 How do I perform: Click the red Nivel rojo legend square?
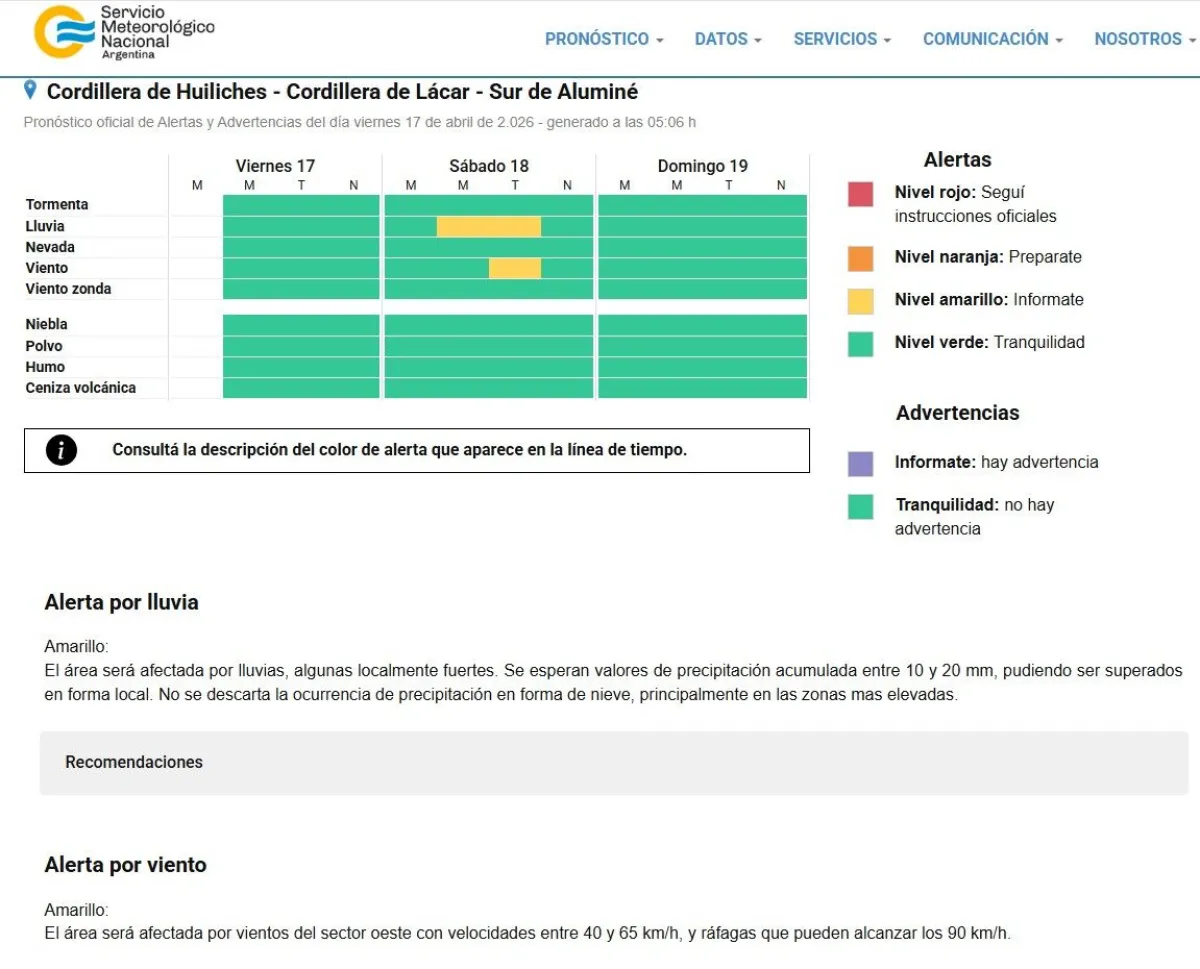[860, 194]
